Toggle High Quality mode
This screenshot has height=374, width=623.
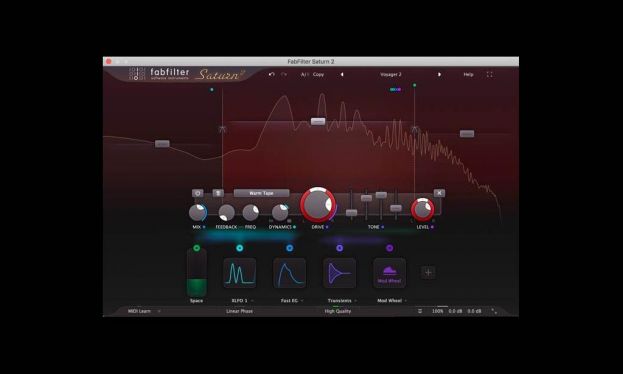tap(338, 311)
